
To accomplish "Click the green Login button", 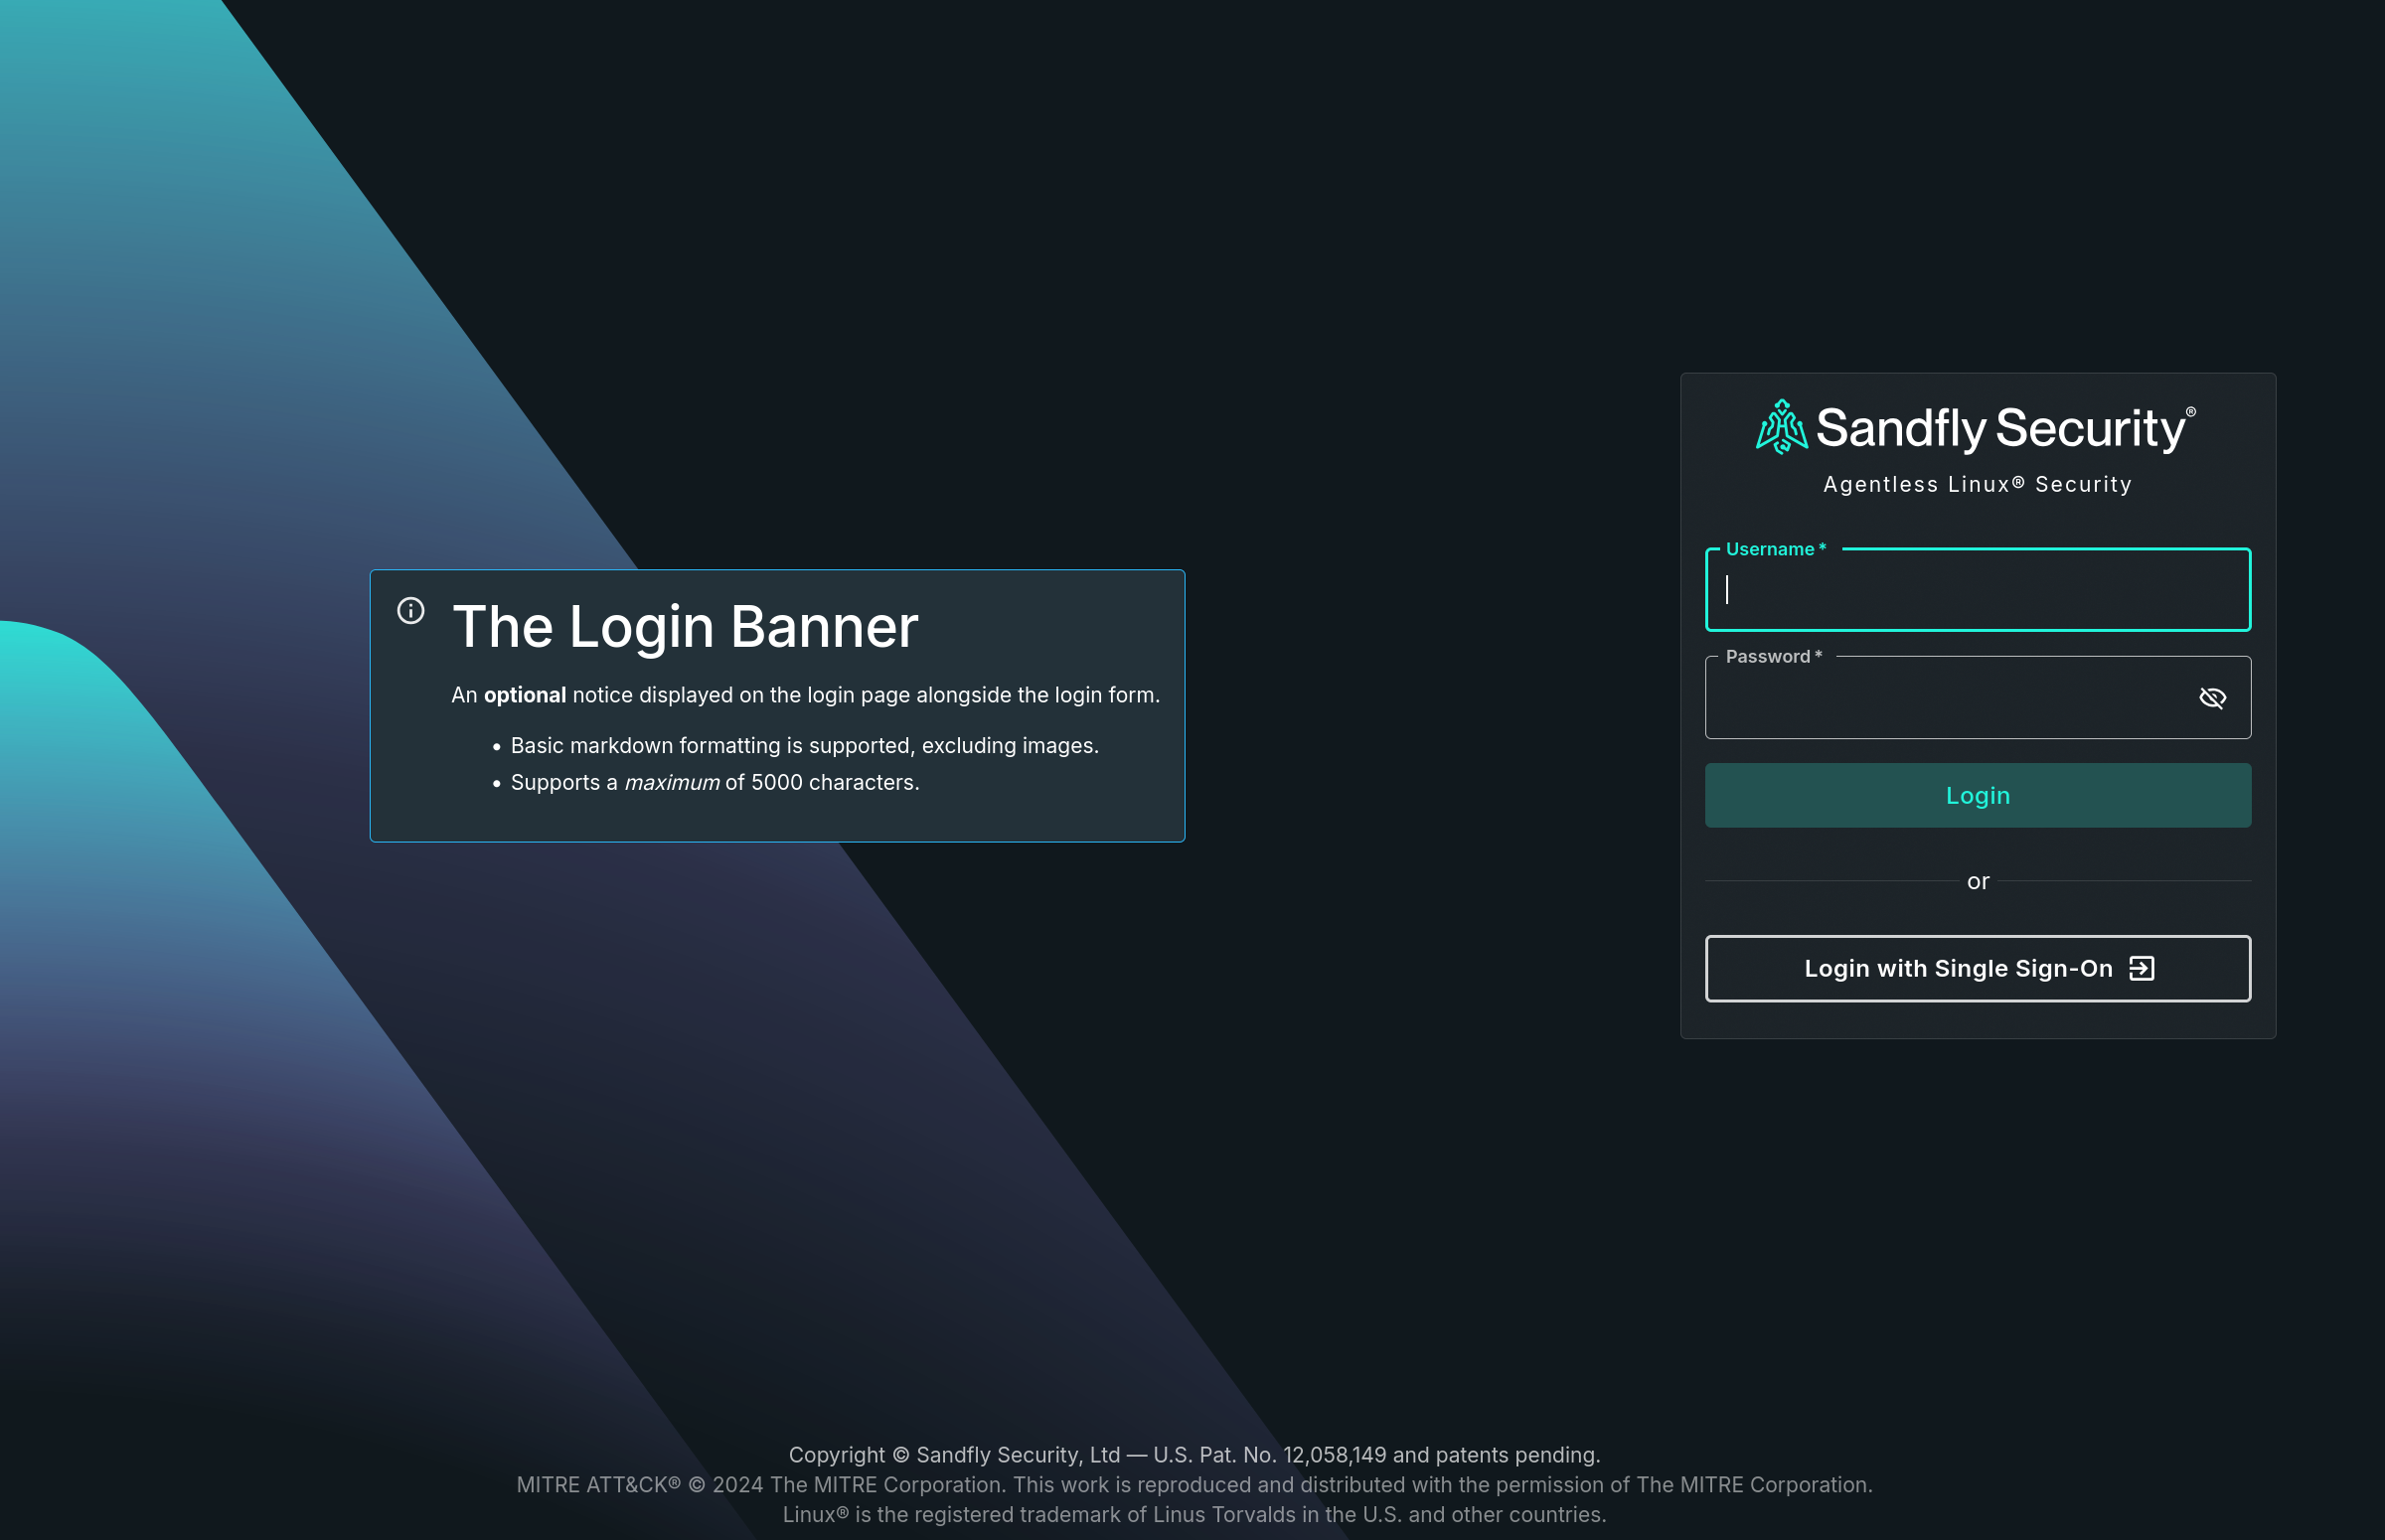I will 1977,795.
